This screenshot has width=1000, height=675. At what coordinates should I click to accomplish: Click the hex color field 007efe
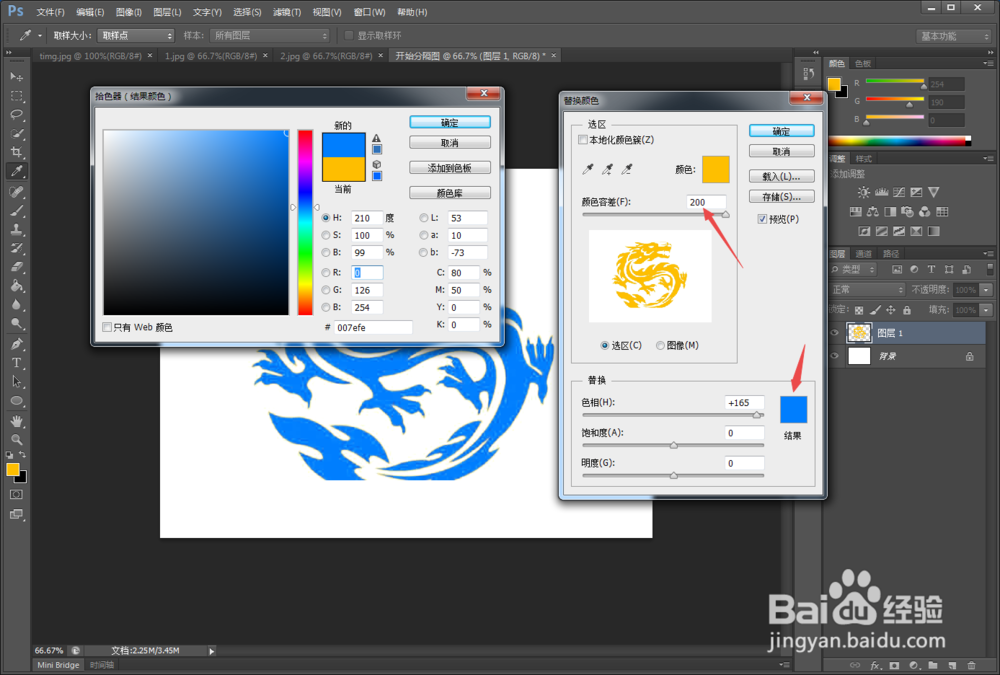tap(373, 327)
